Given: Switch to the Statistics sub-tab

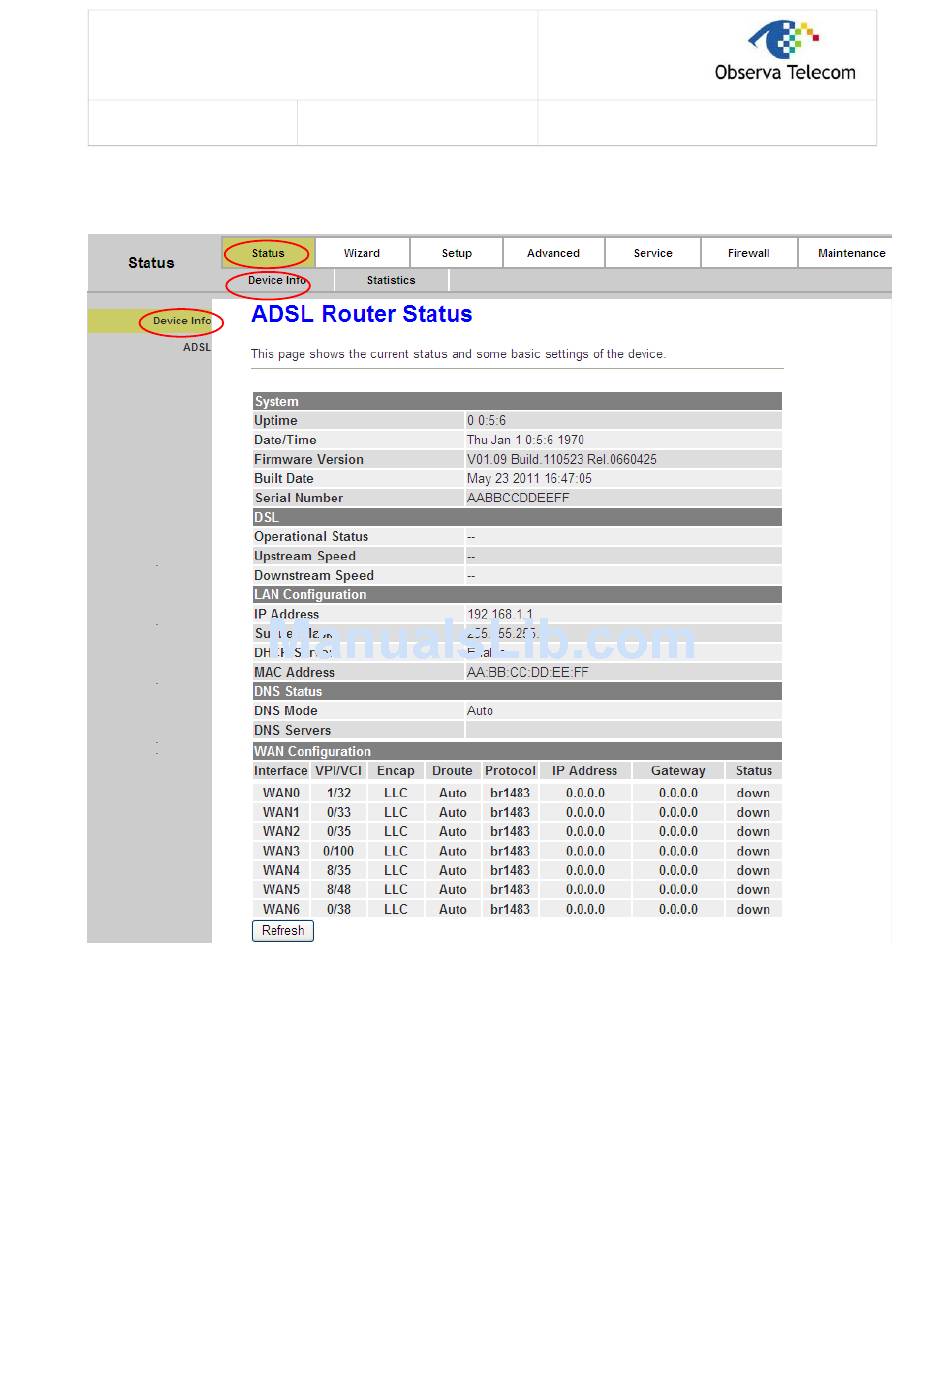Looking at the screenshot, I should (x=391, y=280).
